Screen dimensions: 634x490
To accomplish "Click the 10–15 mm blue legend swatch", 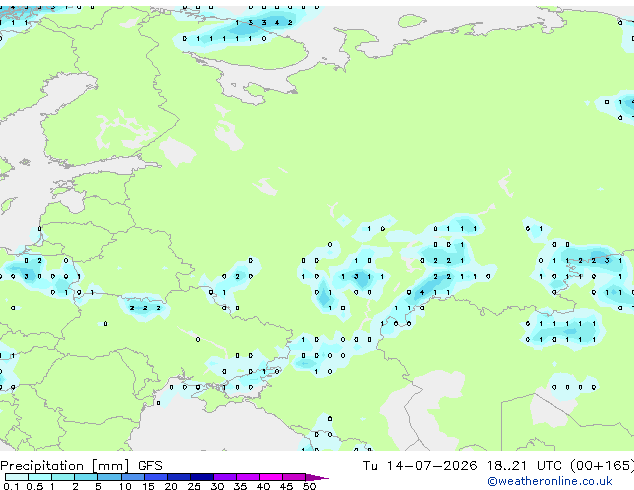I will click(x=132, y=477).
